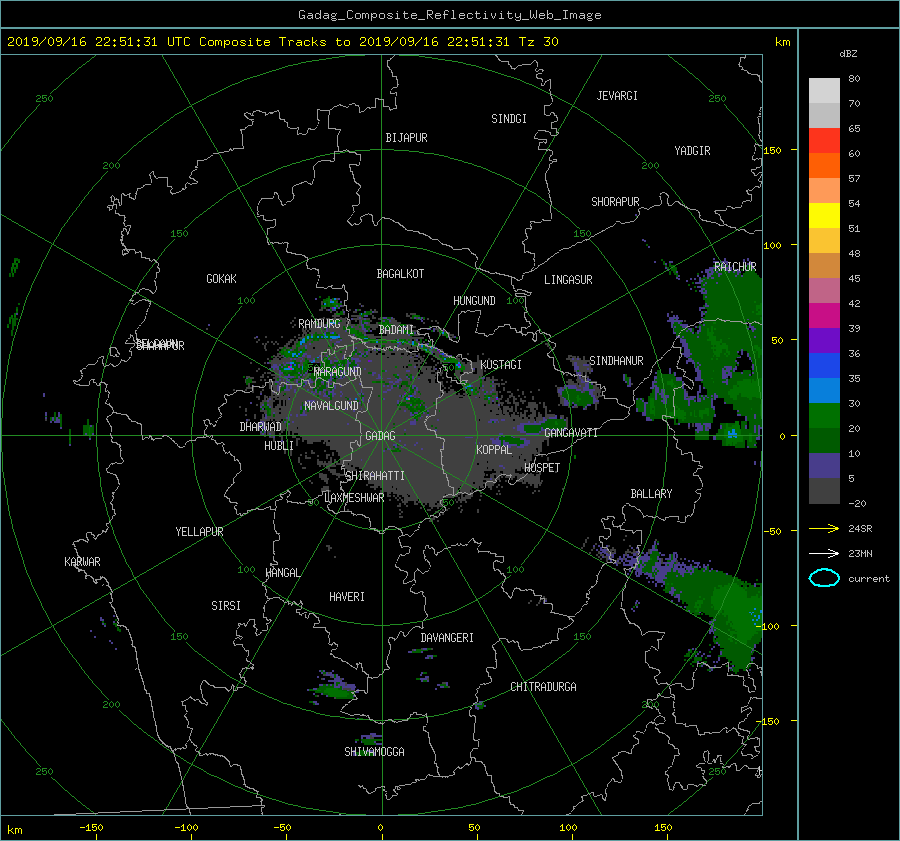Viewport: 900px width, 841px height.
Task: Click the HAVERI city label
Action: [347, 597]
